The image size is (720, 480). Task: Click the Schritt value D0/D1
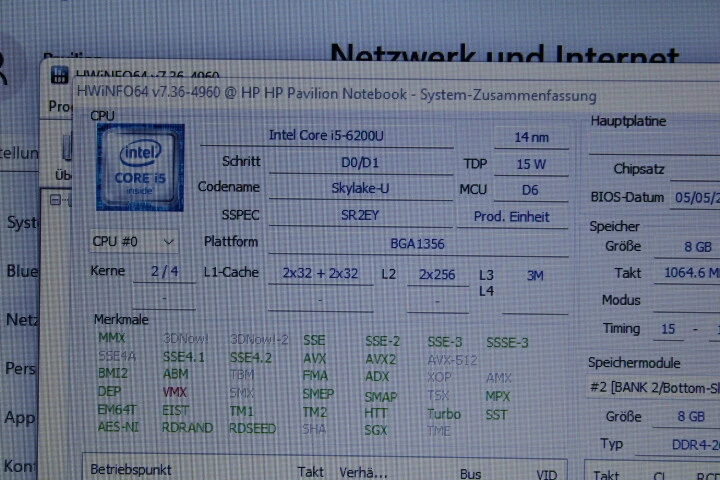pyautogui.click(x=360, y=163)
